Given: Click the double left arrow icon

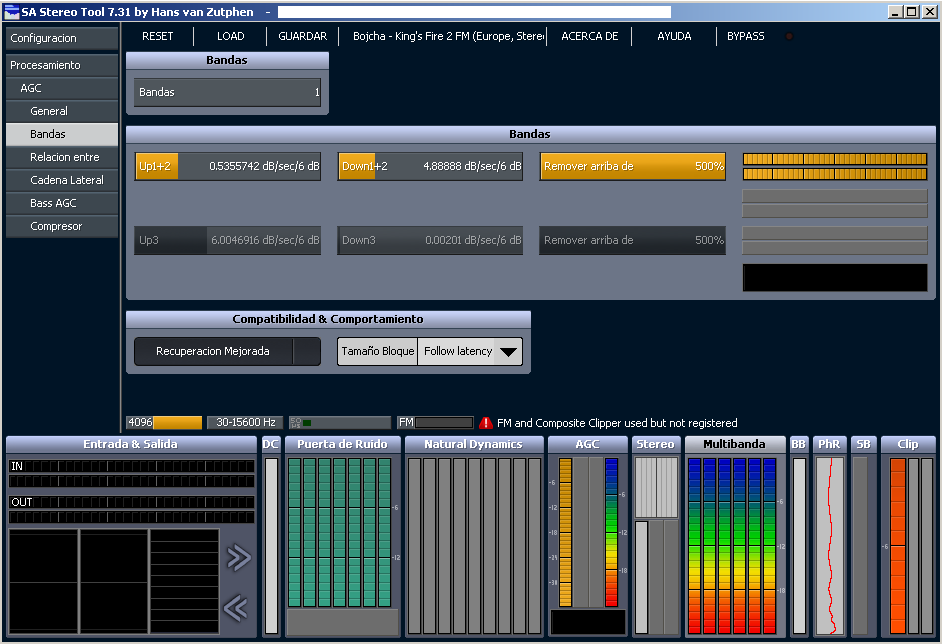Looking at the screenshot, I should coord(236,608).
